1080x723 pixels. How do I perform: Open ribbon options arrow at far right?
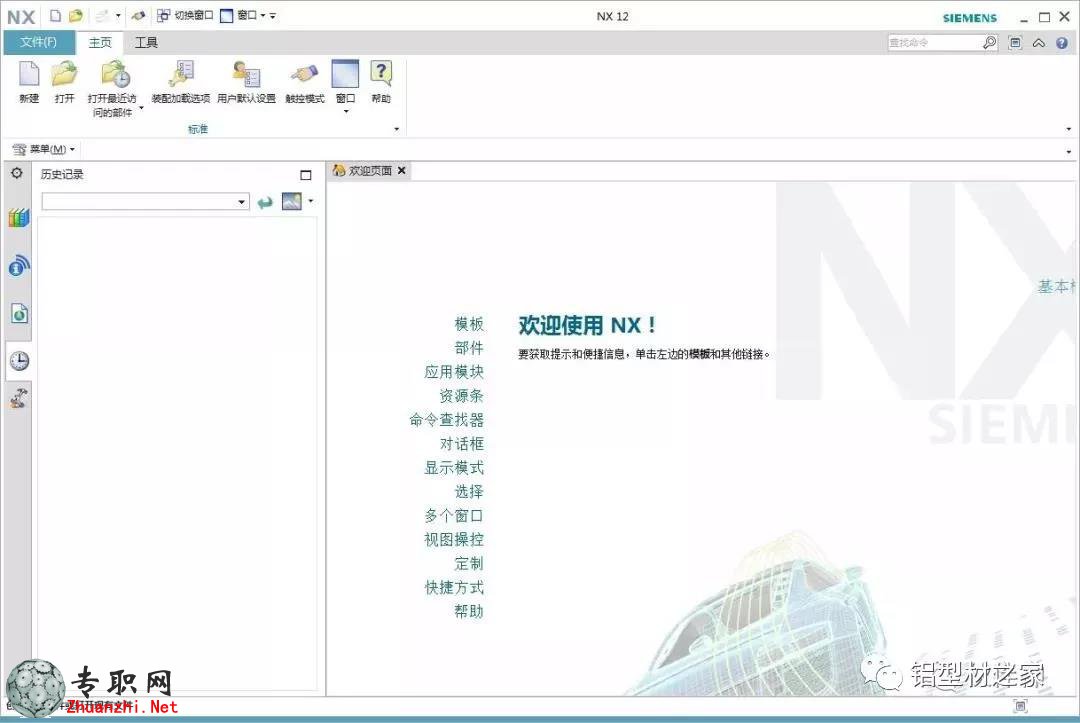1068,129
